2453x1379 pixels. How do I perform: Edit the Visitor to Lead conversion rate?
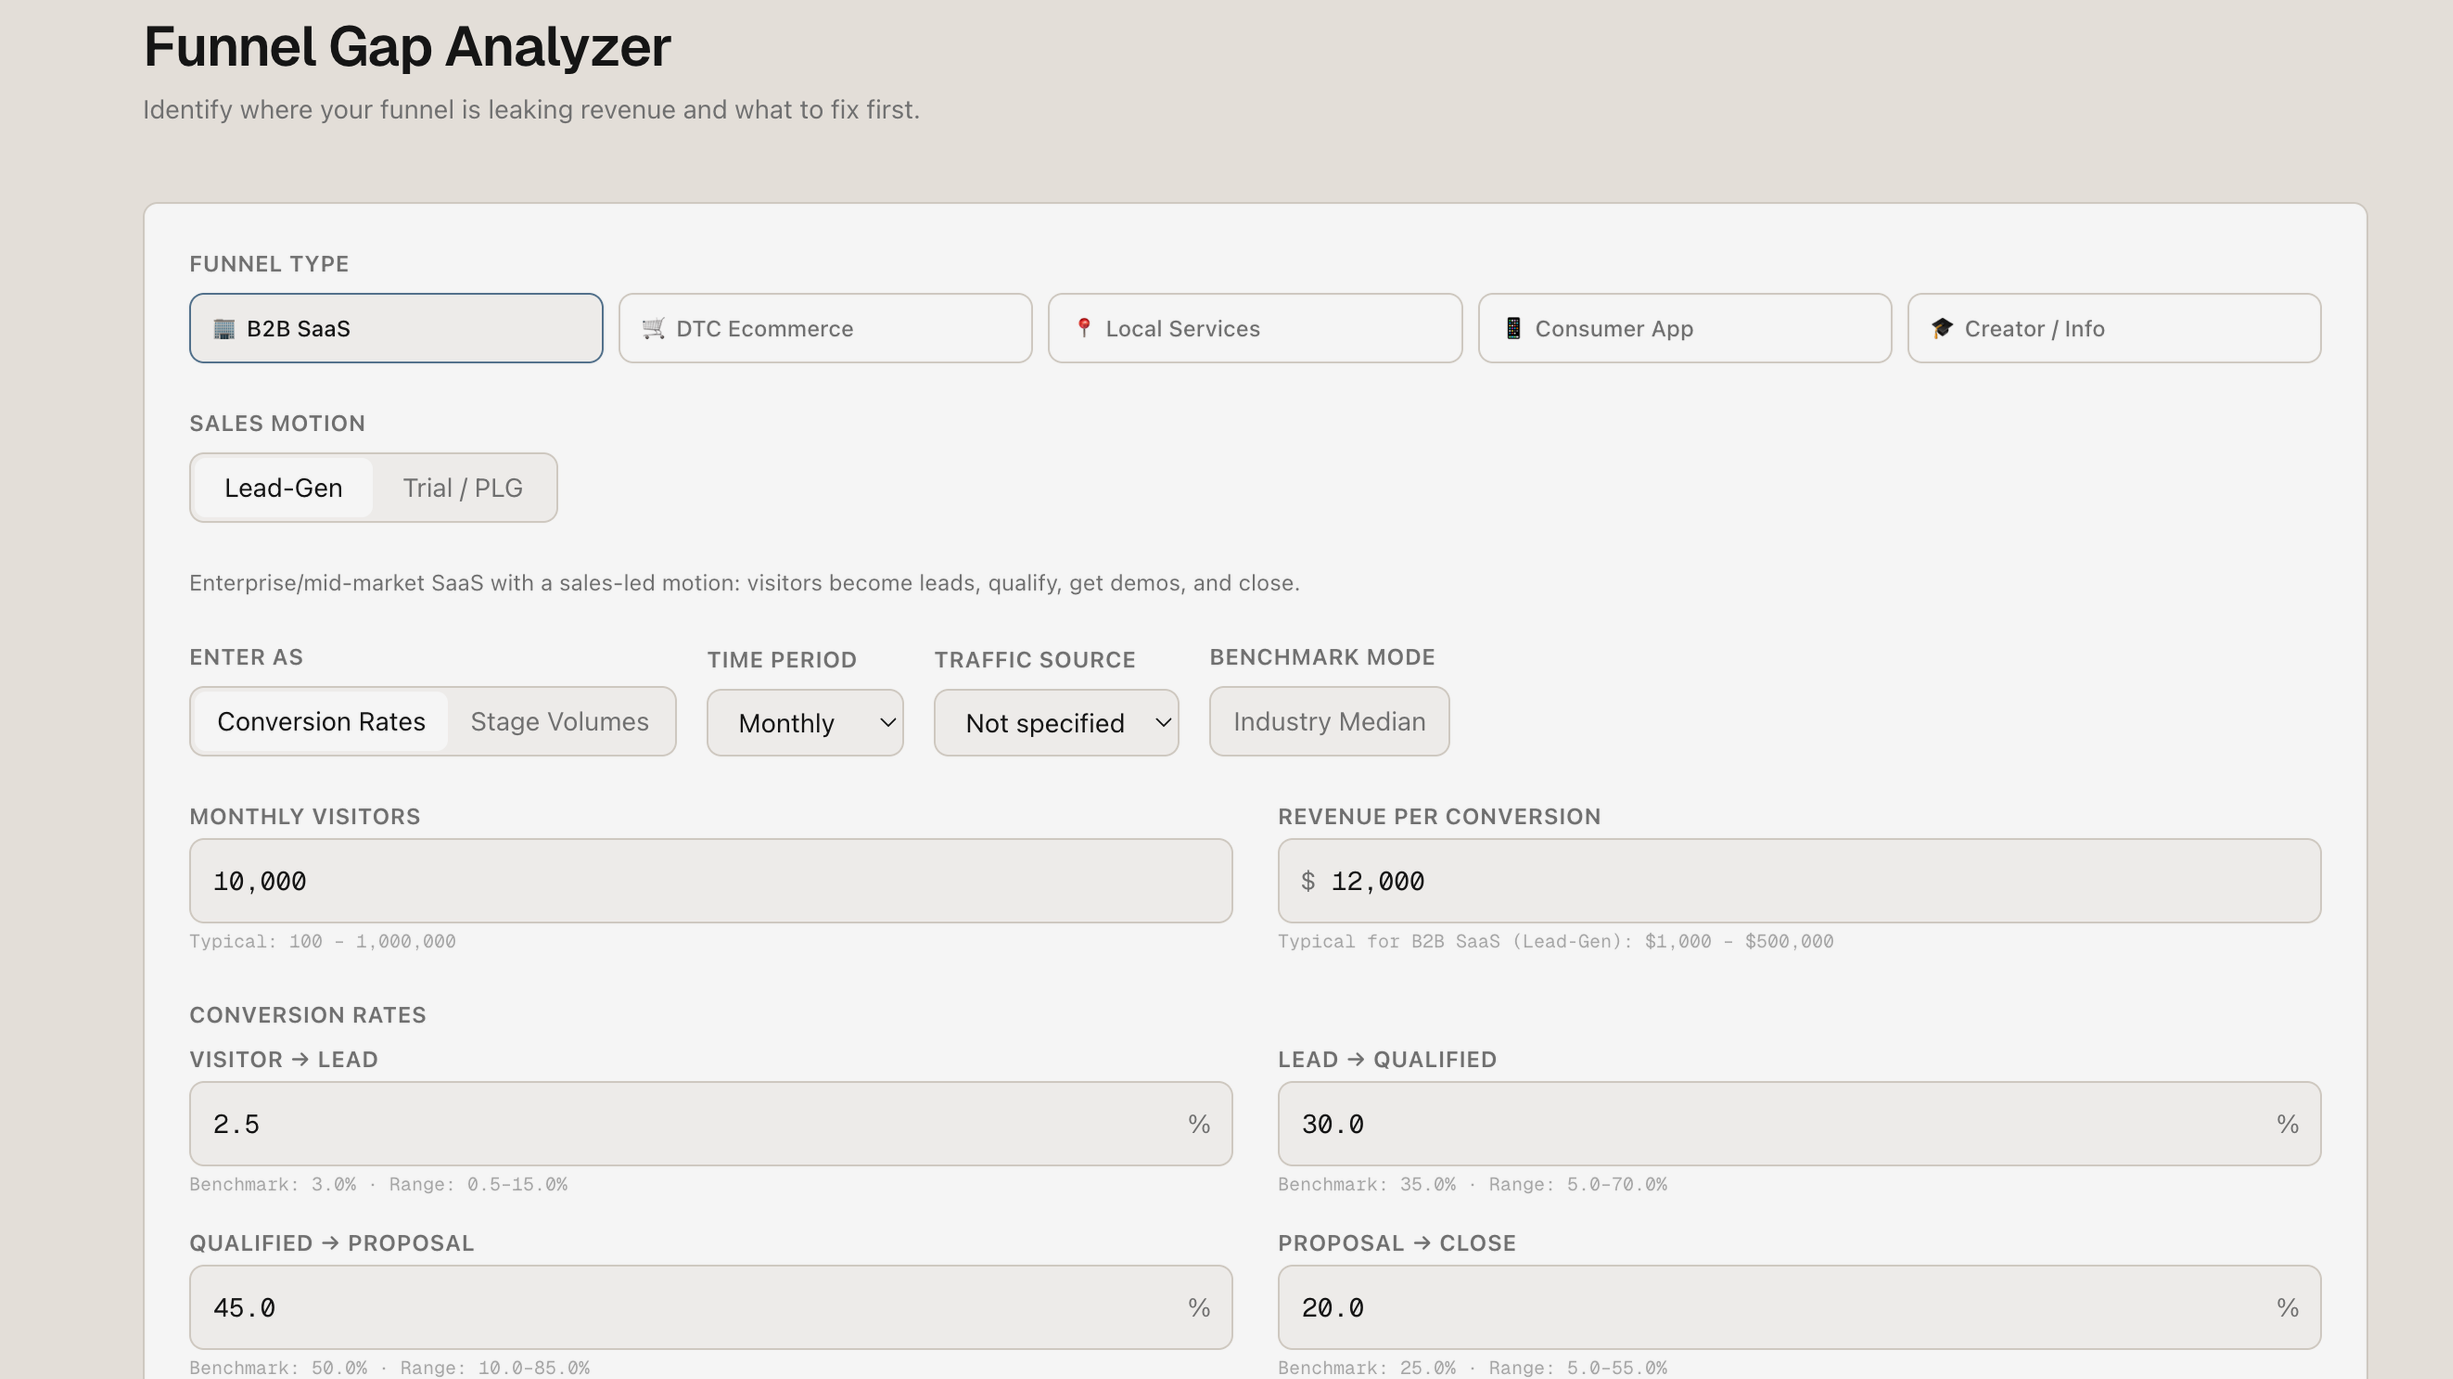click(x=709, y=1123)
